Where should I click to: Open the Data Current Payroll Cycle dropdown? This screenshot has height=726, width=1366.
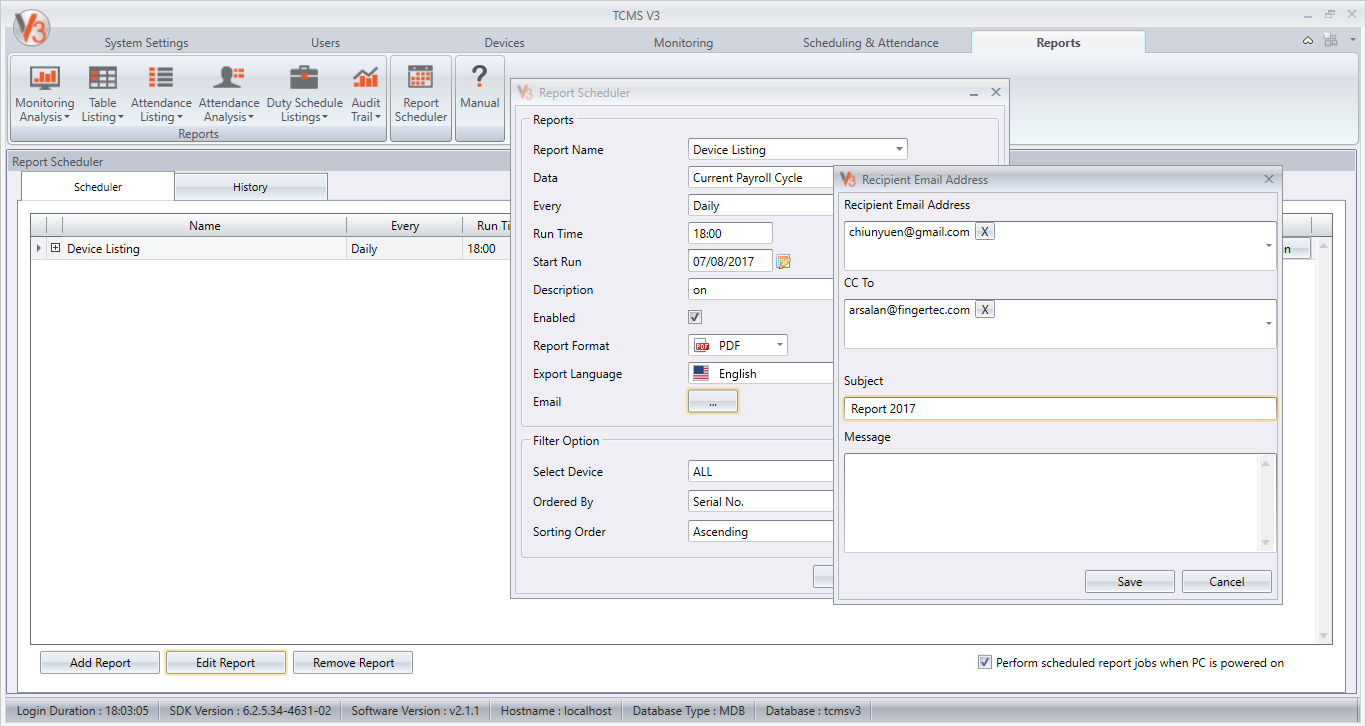click(761, 178)
